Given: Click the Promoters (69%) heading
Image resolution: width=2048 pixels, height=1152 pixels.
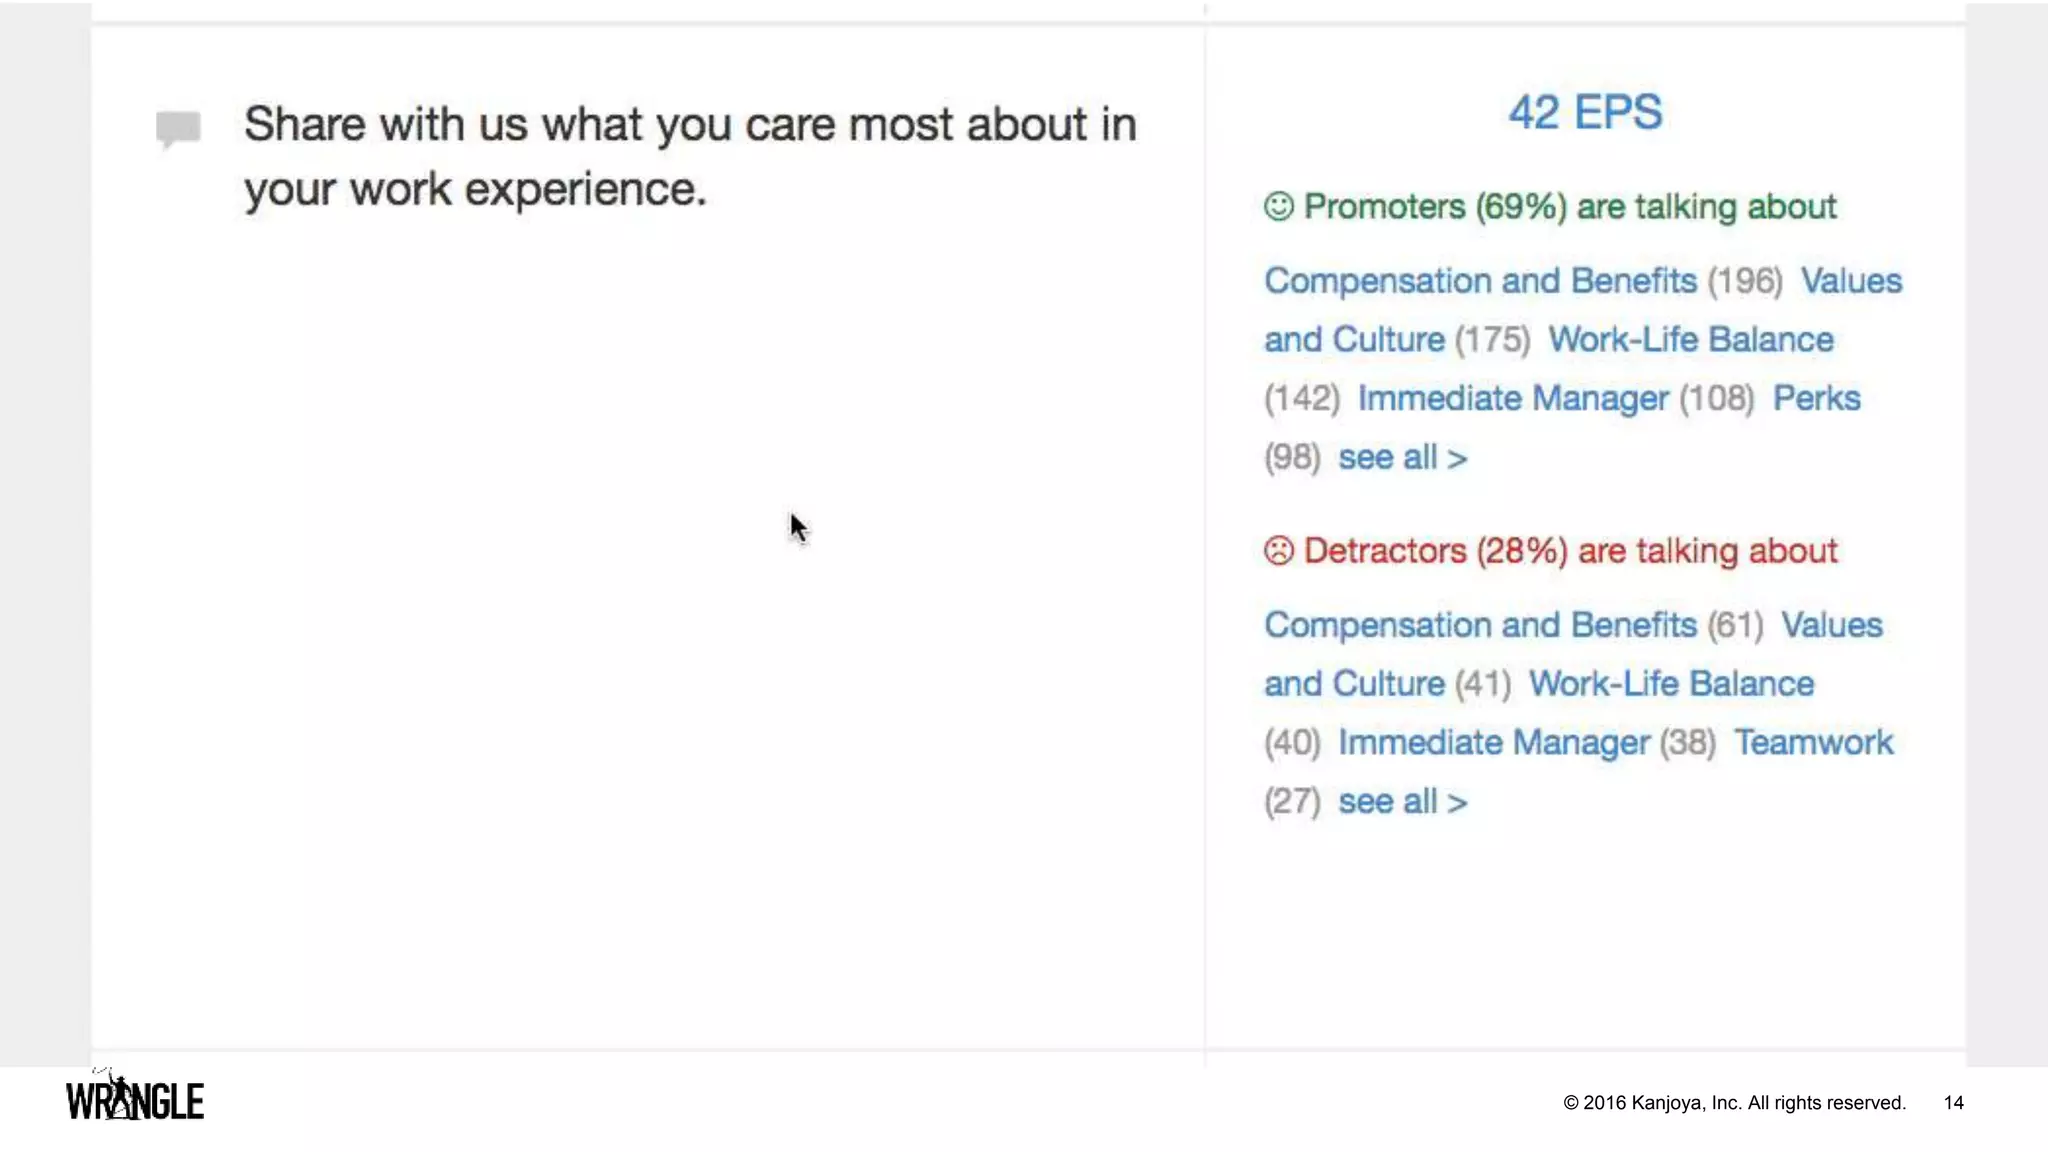Looking at the screenshot, I should tap(1570, 207).
